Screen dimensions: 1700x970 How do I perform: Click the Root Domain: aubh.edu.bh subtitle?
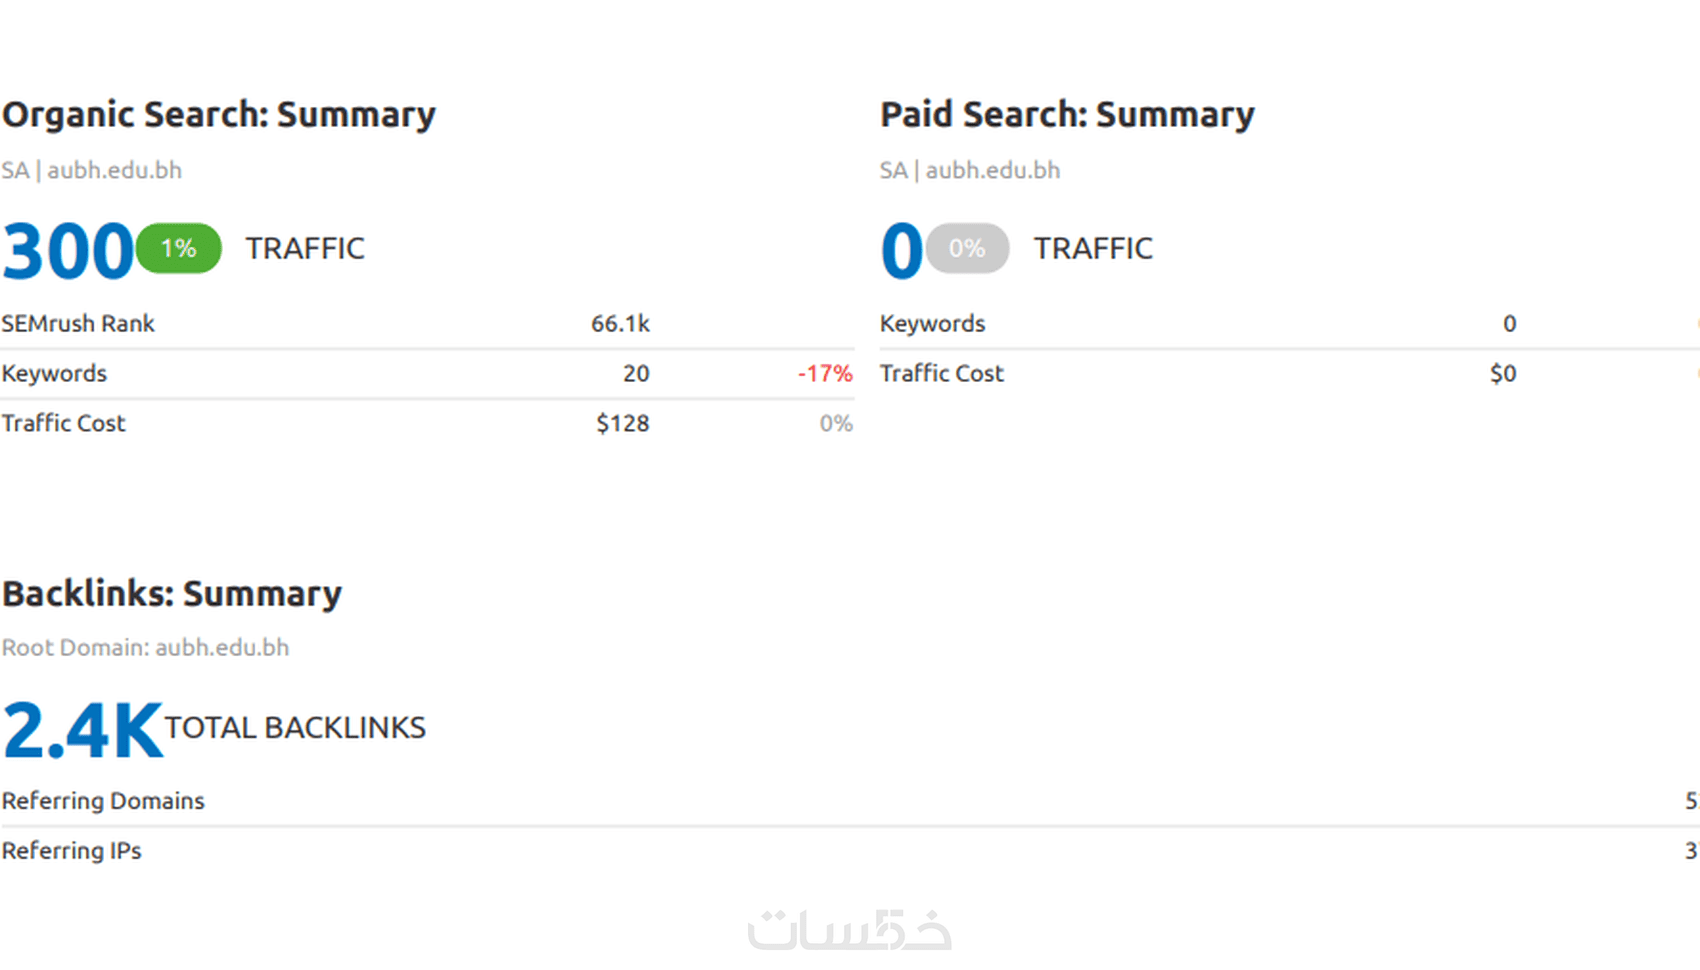146,648
